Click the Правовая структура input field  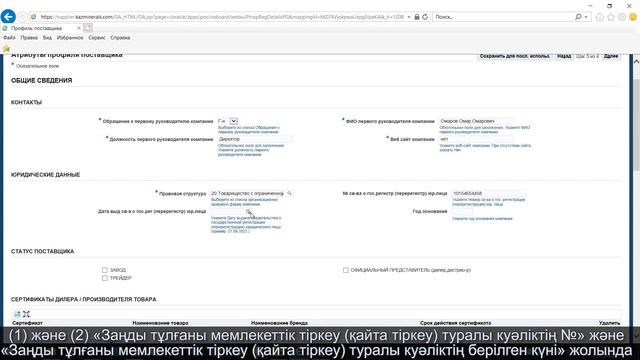[x=247, y=193]
